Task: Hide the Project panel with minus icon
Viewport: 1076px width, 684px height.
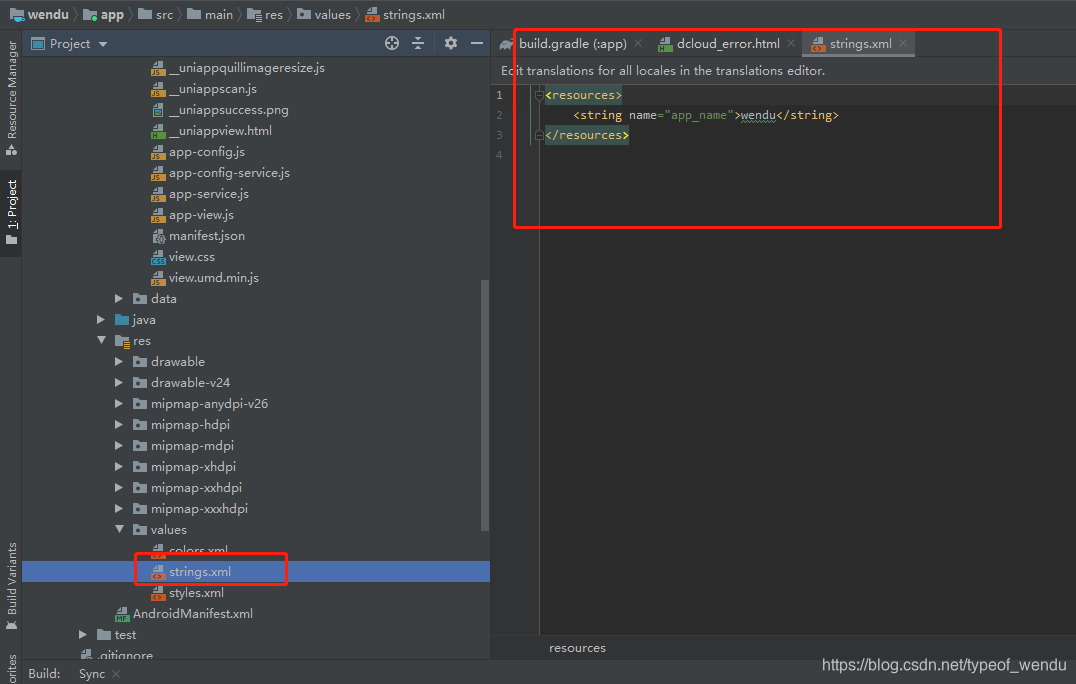Action: 477,43
